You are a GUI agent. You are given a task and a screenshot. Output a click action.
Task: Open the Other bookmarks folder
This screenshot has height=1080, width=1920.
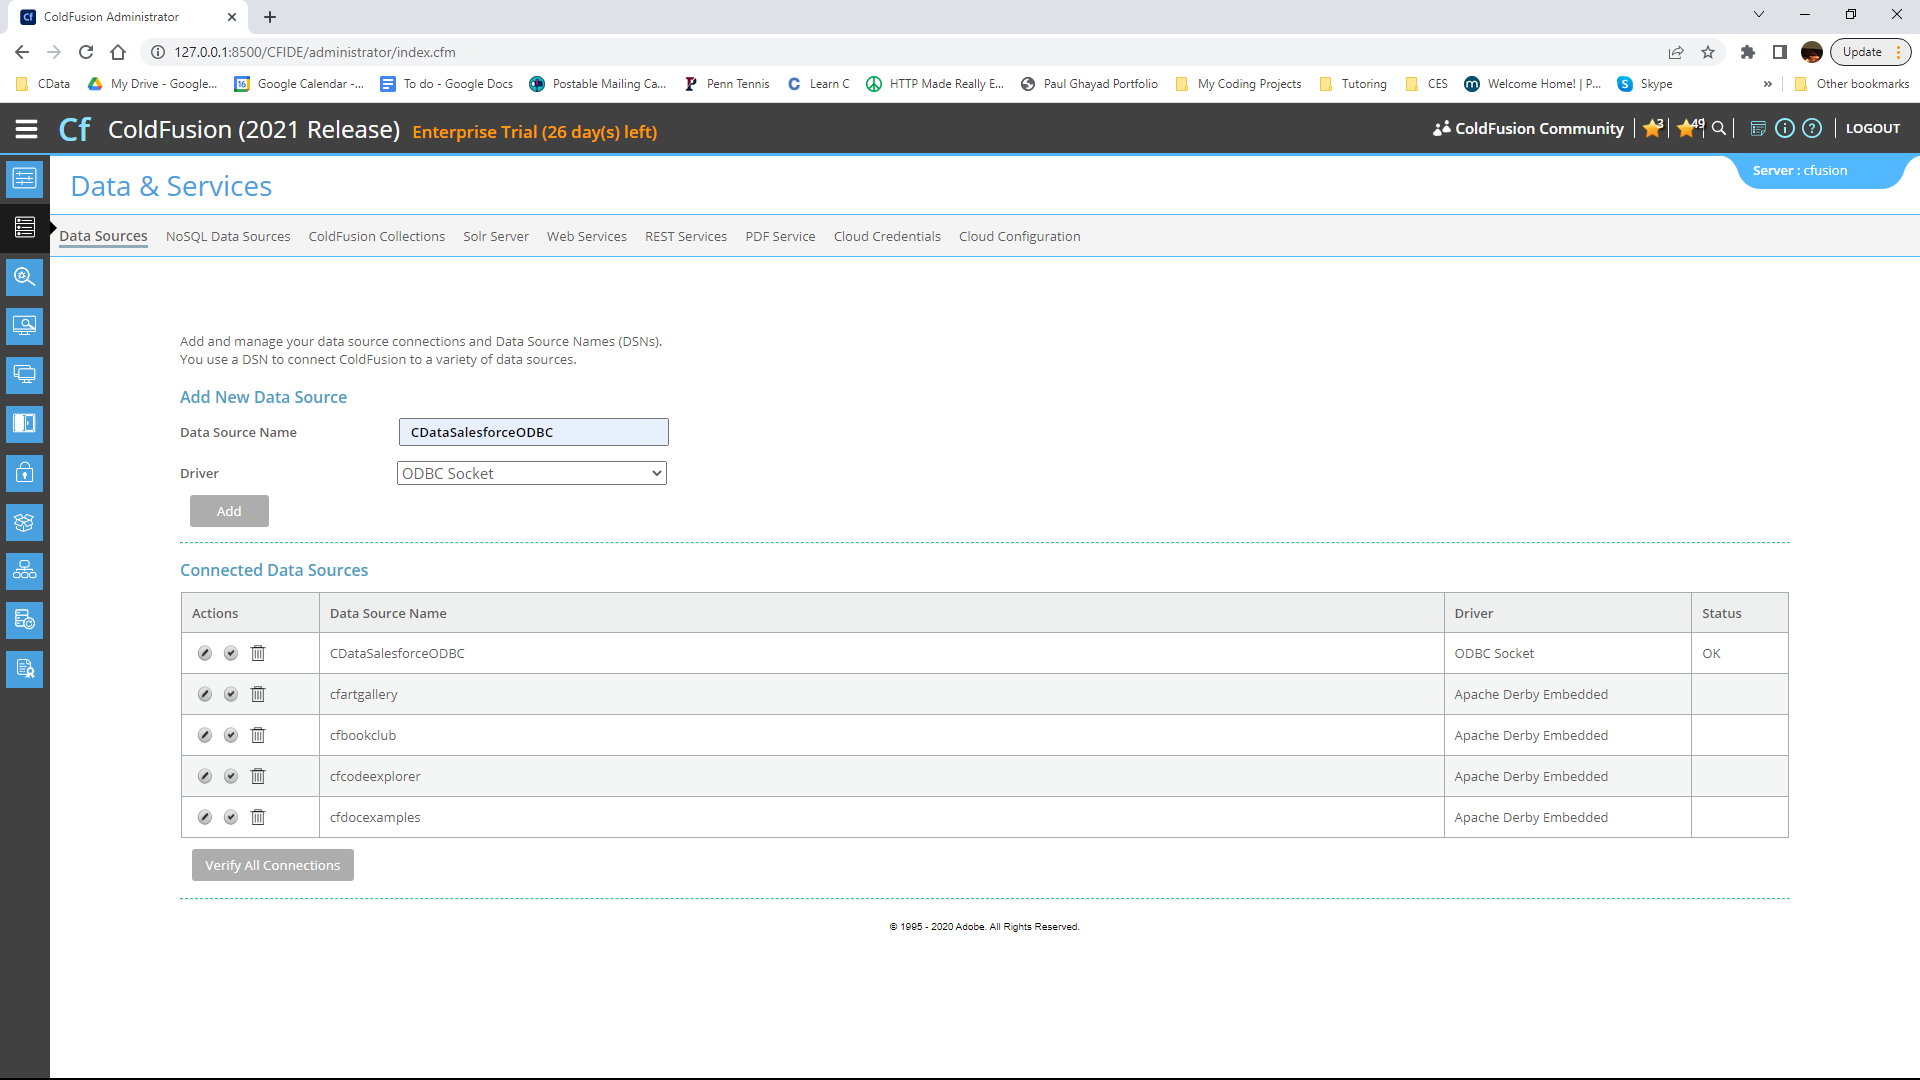click(x=1852, y=84)
